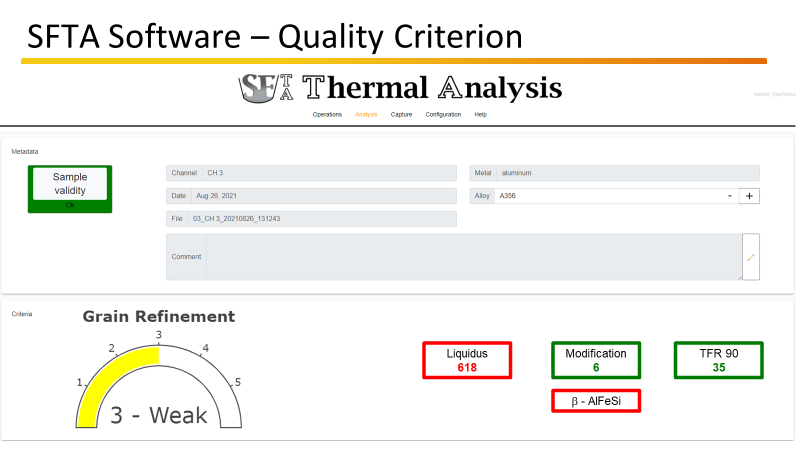Click the plus button beside Alloy
The height and width of the screenshot is (450, 800).
[x=750, y=196]
